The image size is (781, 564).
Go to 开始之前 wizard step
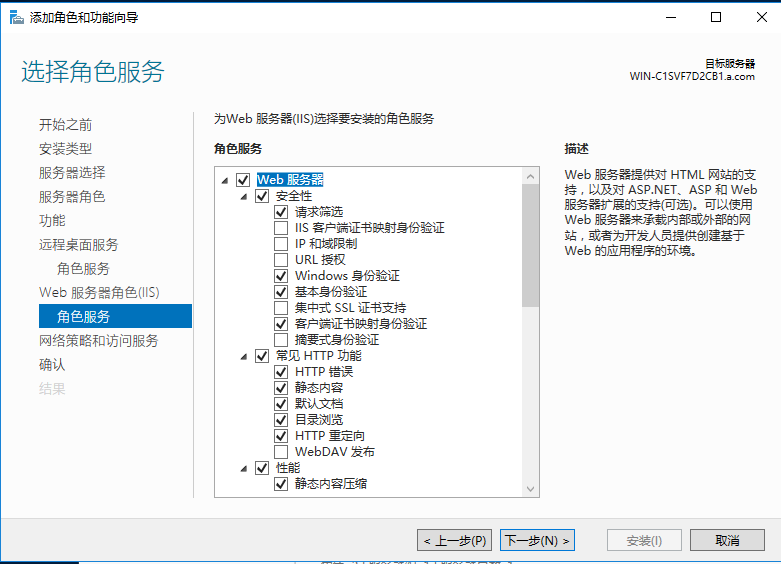[65, 125]
